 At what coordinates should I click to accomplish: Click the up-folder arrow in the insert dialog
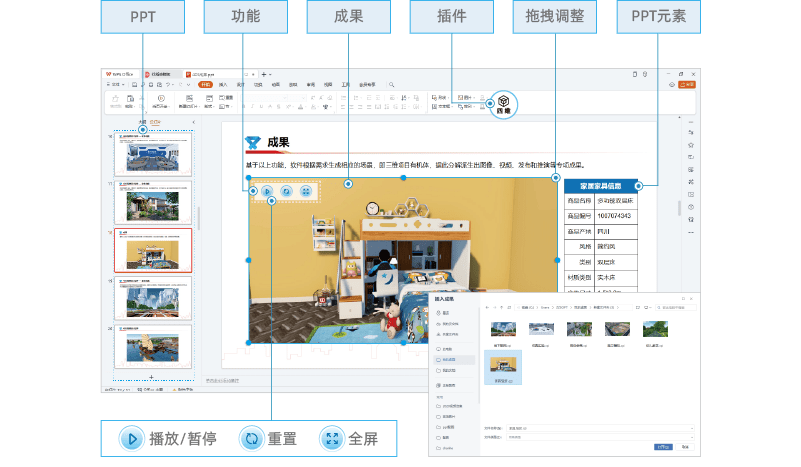[x=501, y=309]
